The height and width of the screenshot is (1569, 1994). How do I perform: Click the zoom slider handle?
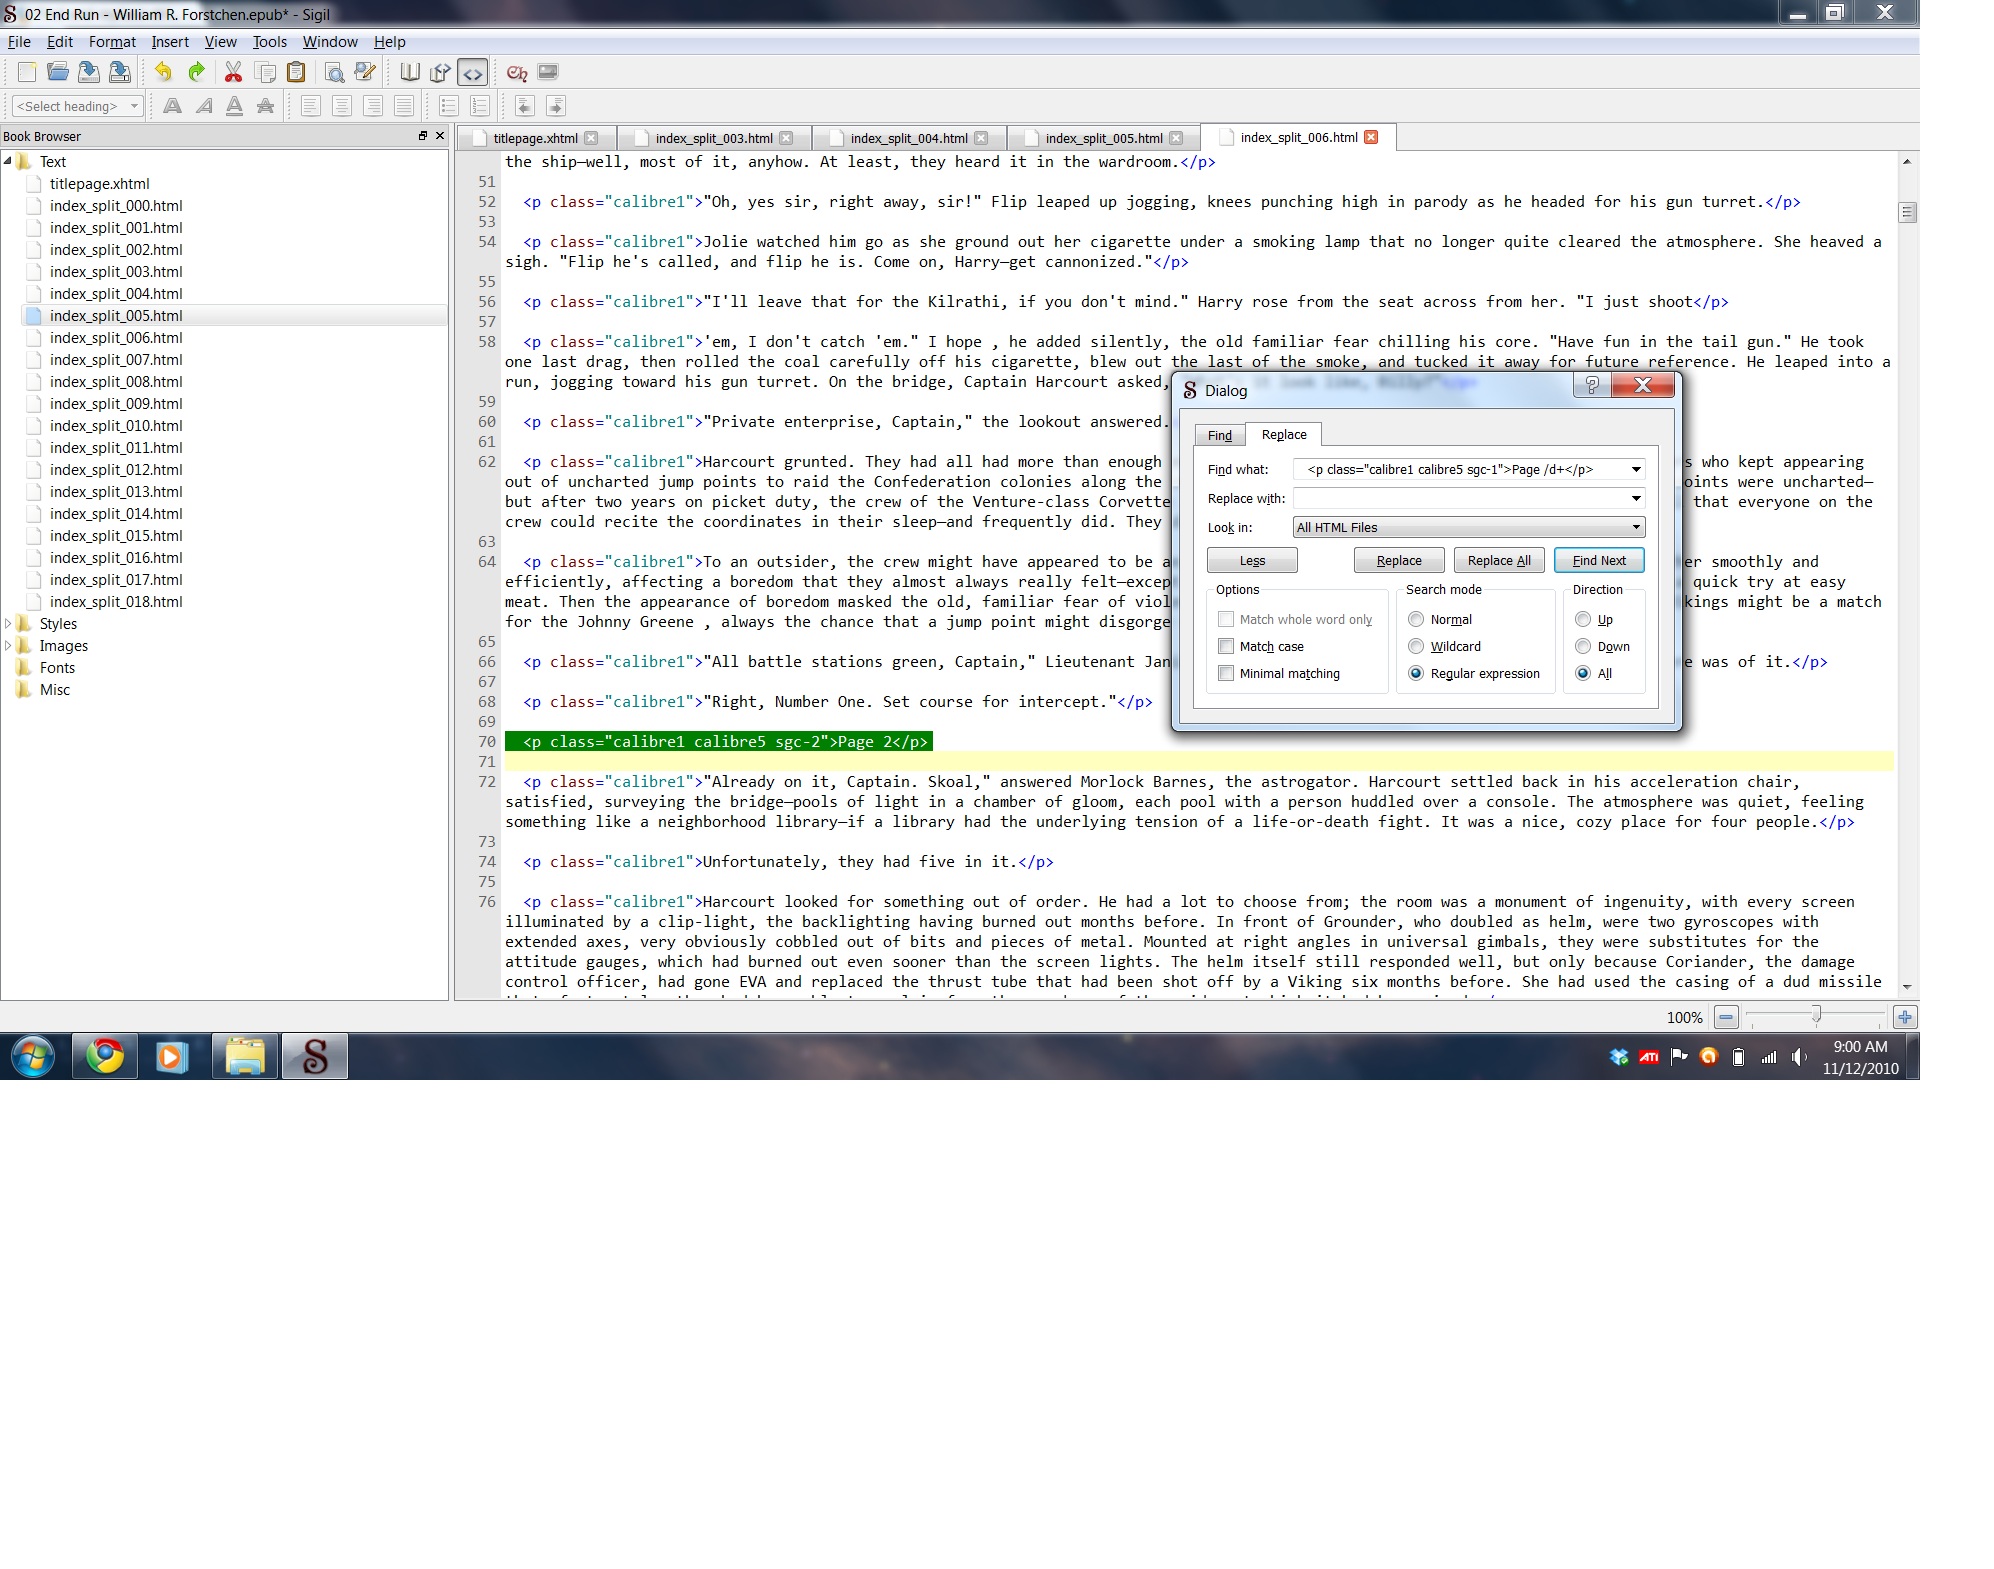[x=1815, y=1016]
